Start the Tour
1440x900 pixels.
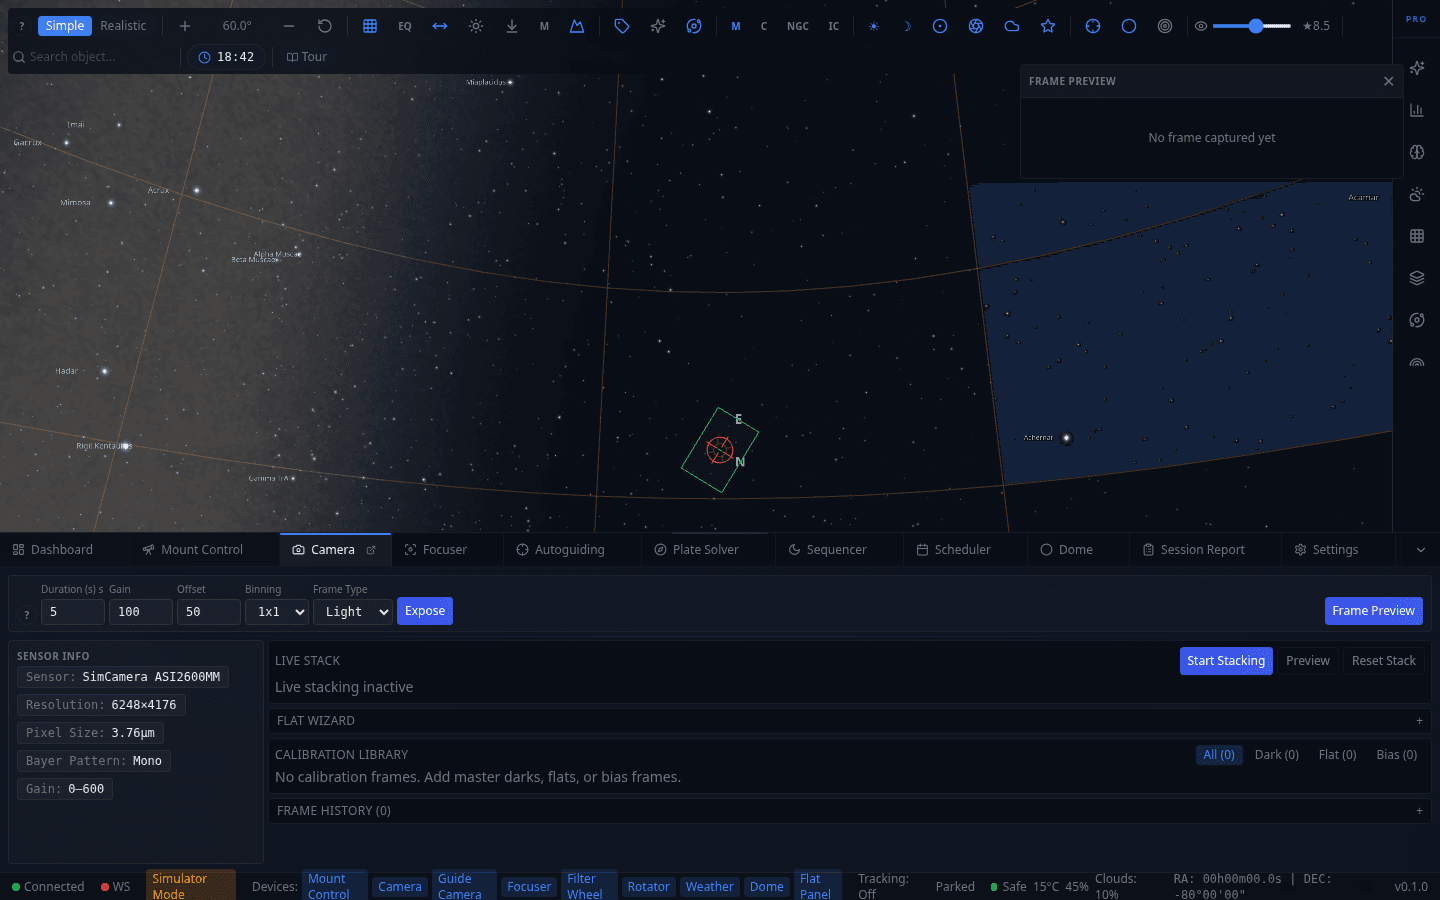[307, 57]
